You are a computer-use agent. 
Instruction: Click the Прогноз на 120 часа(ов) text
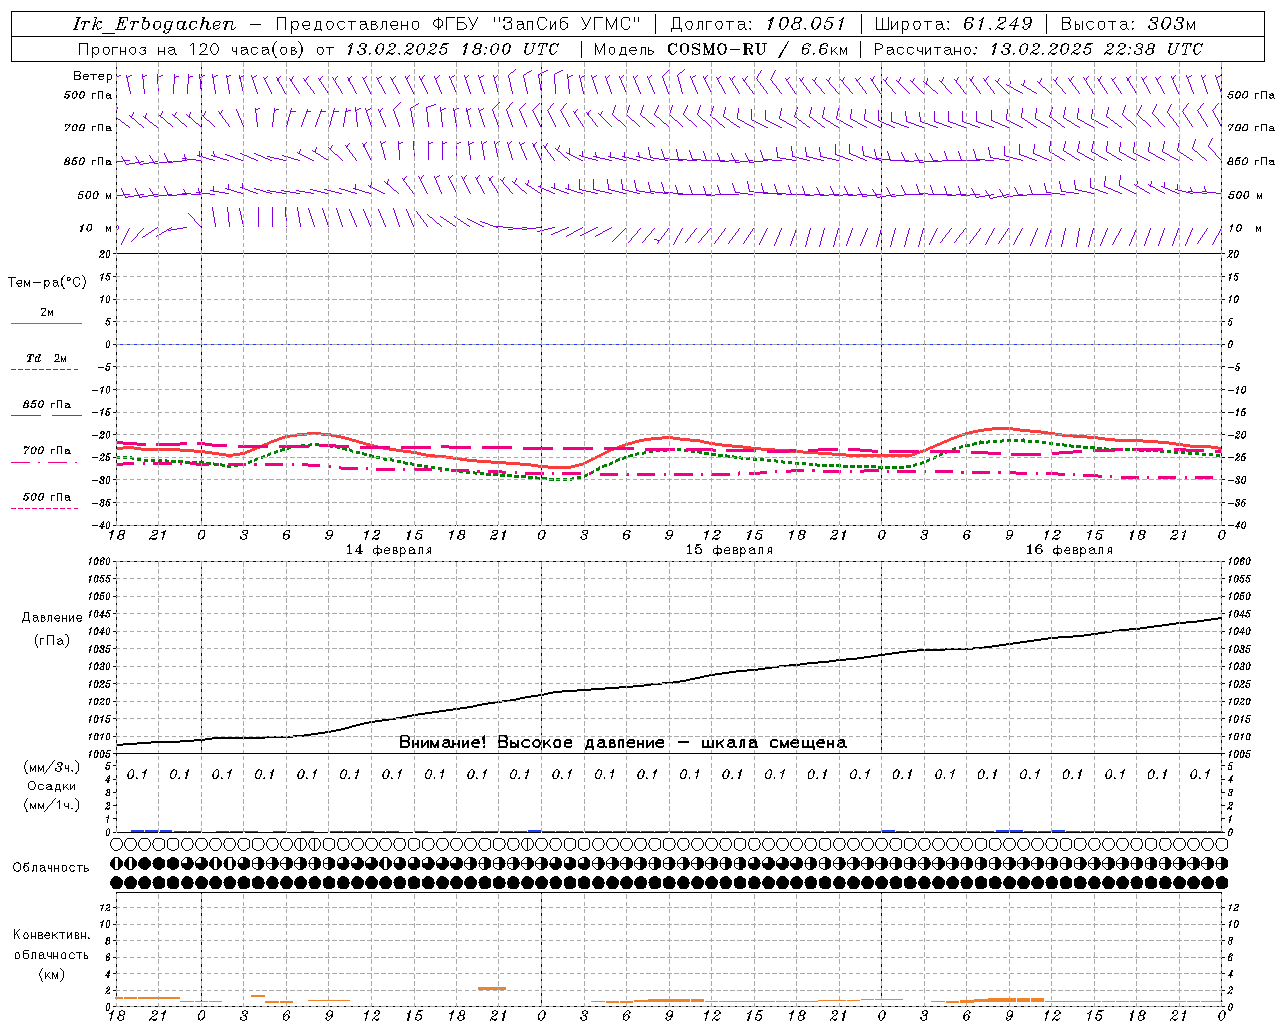pyautogui.click(x=193, y=49)
